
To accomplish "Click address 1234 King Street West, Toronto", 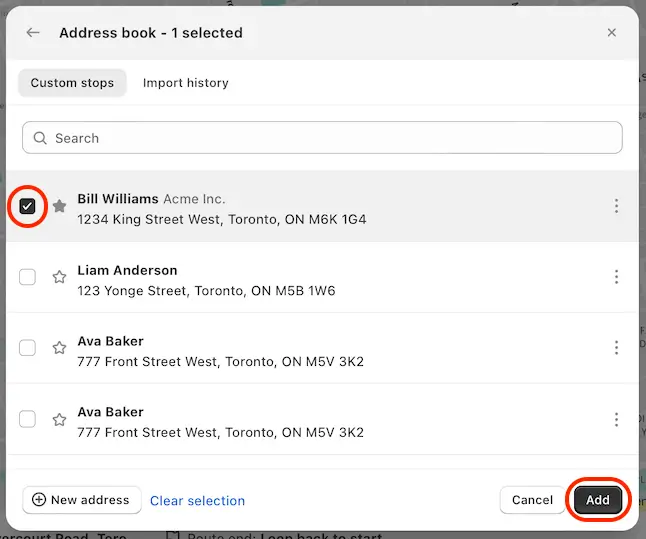I will click(x=222, y=219).
